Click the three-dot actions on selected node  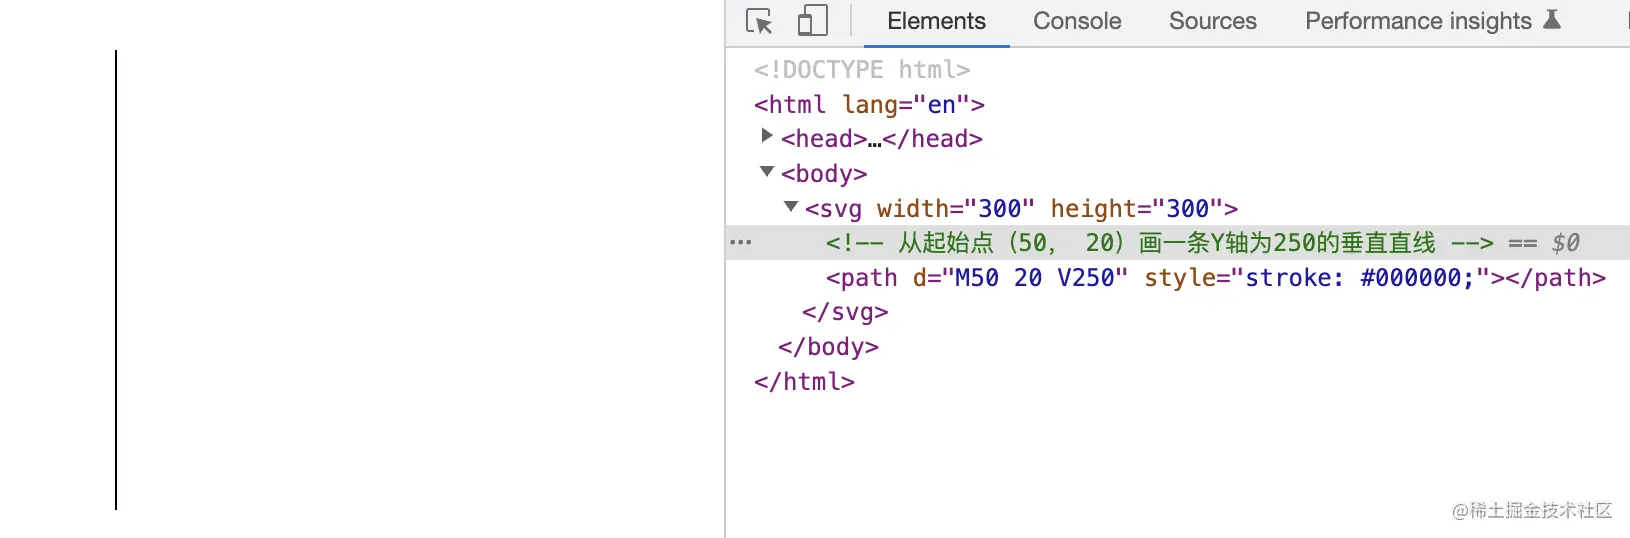740,243
